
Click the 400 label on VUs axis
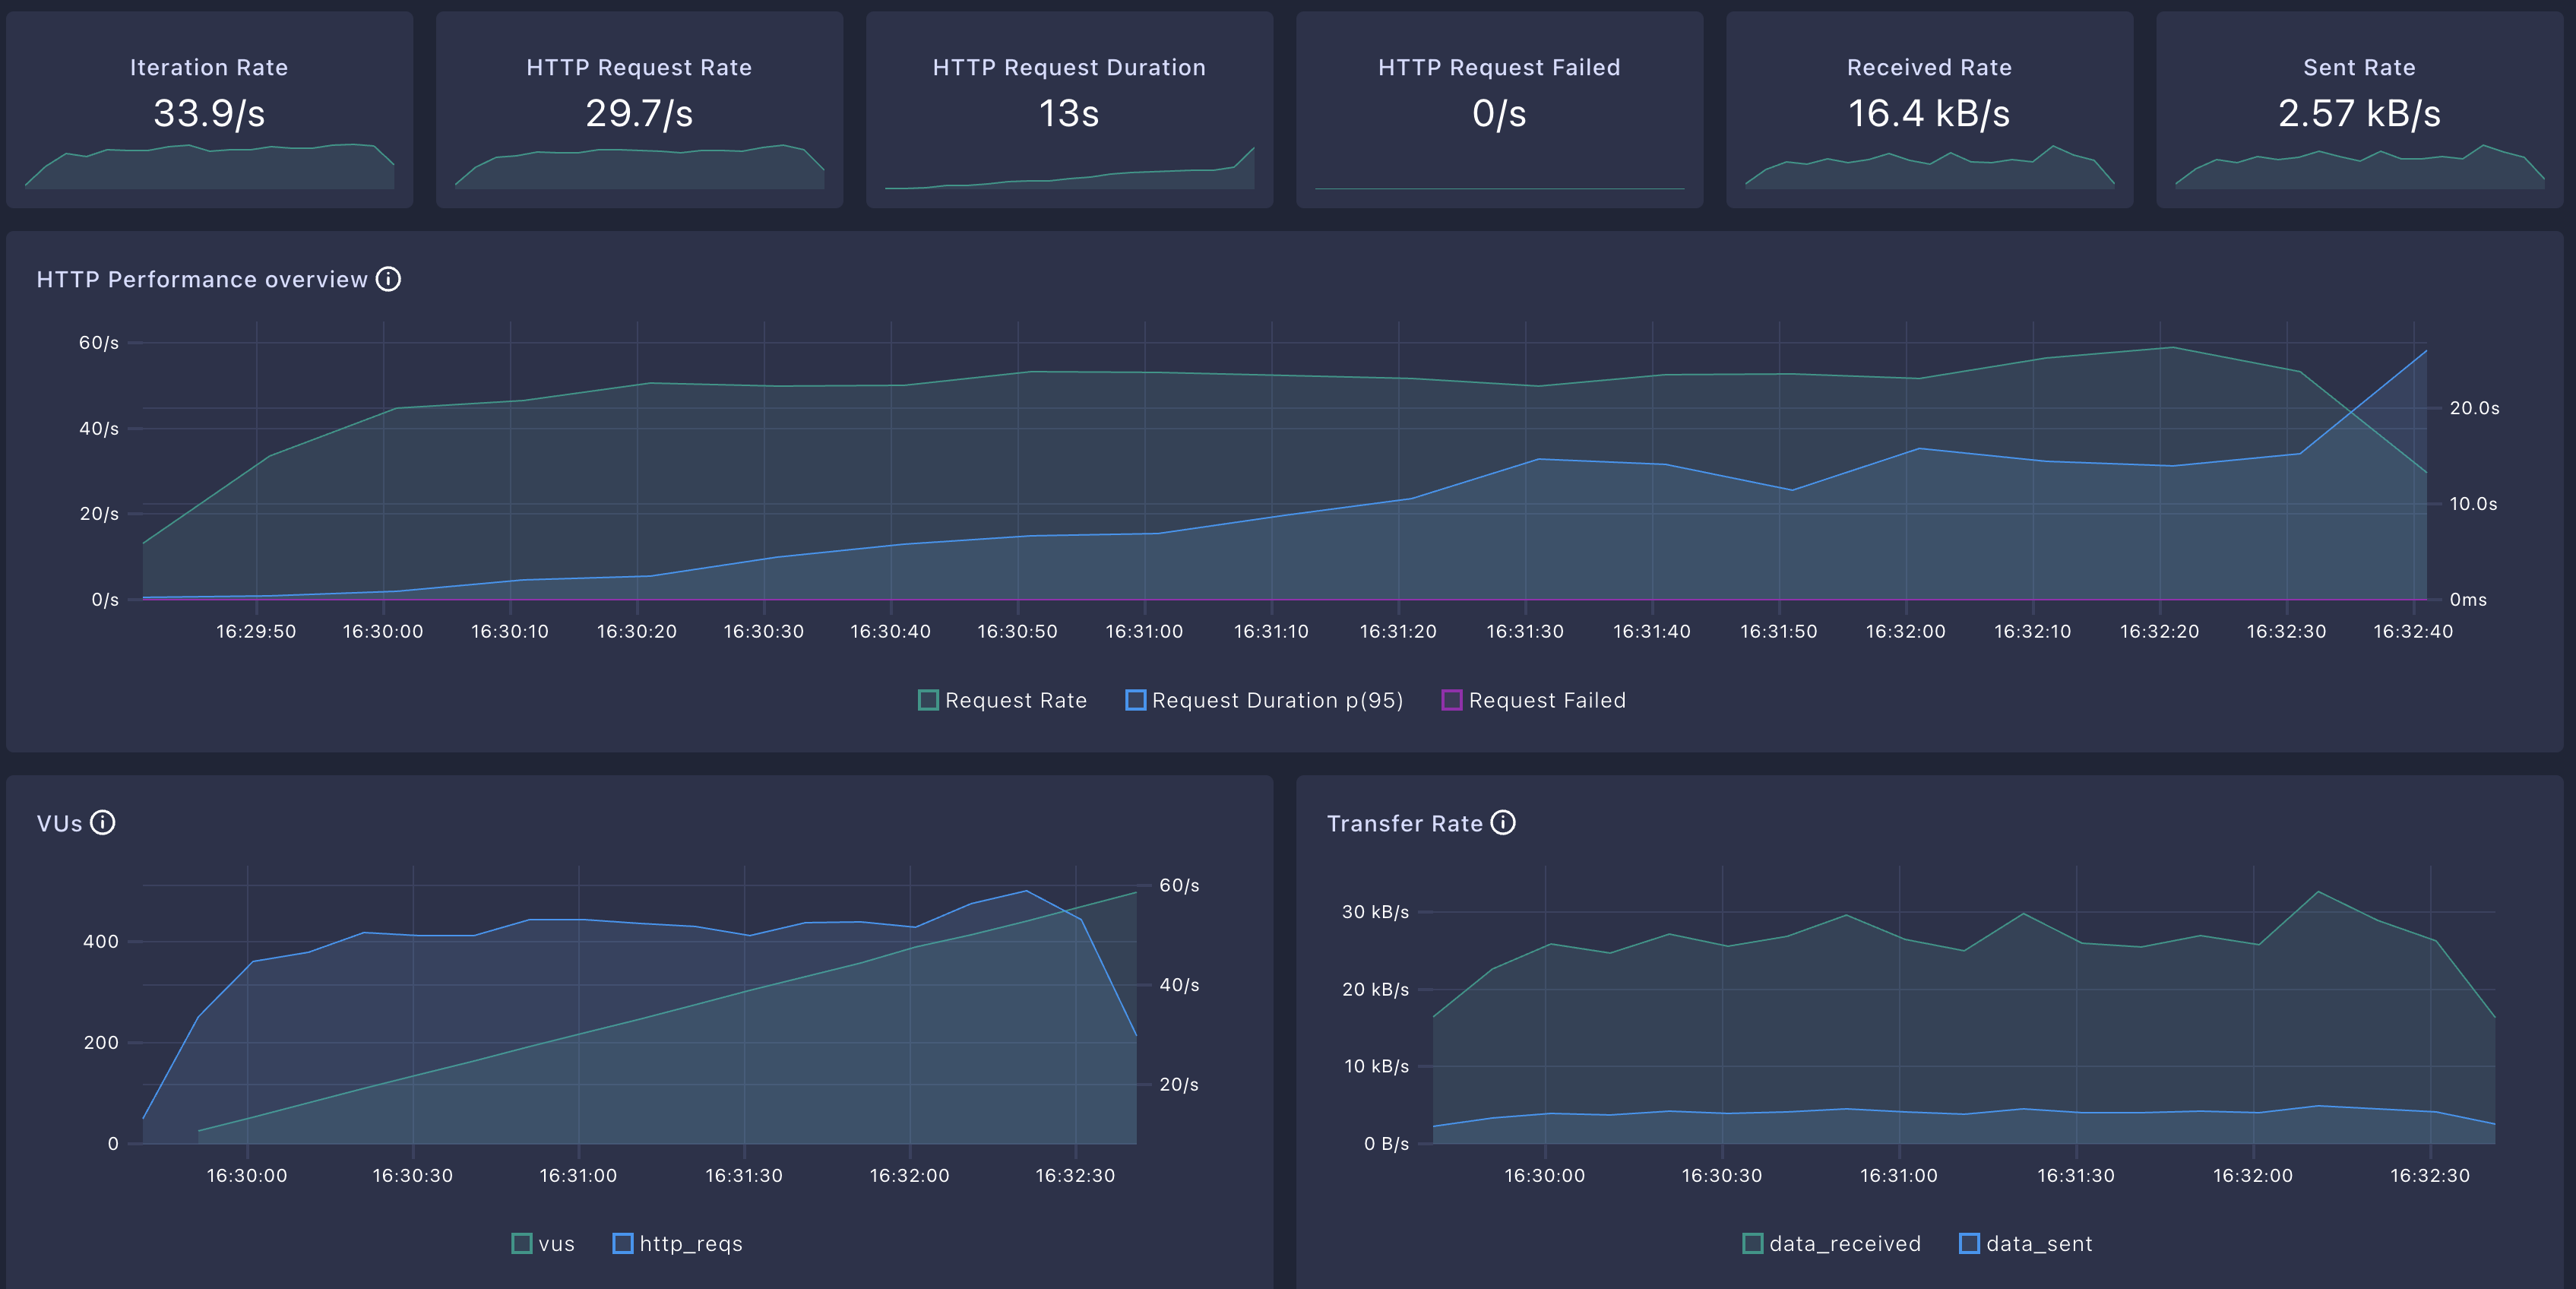[100, 941]
